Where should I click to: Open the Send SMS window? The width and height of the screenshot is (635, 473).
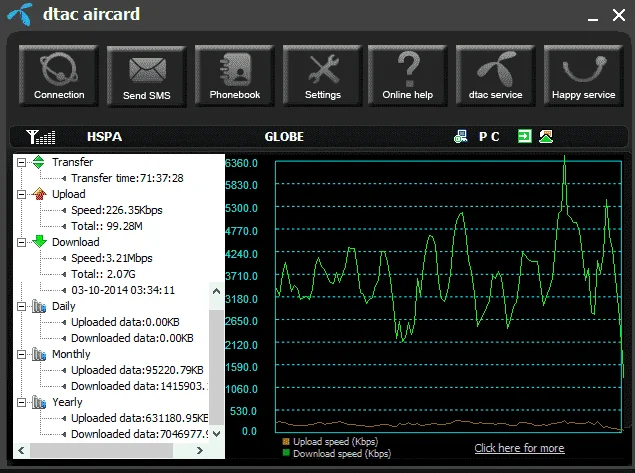(x=147, y=76)
